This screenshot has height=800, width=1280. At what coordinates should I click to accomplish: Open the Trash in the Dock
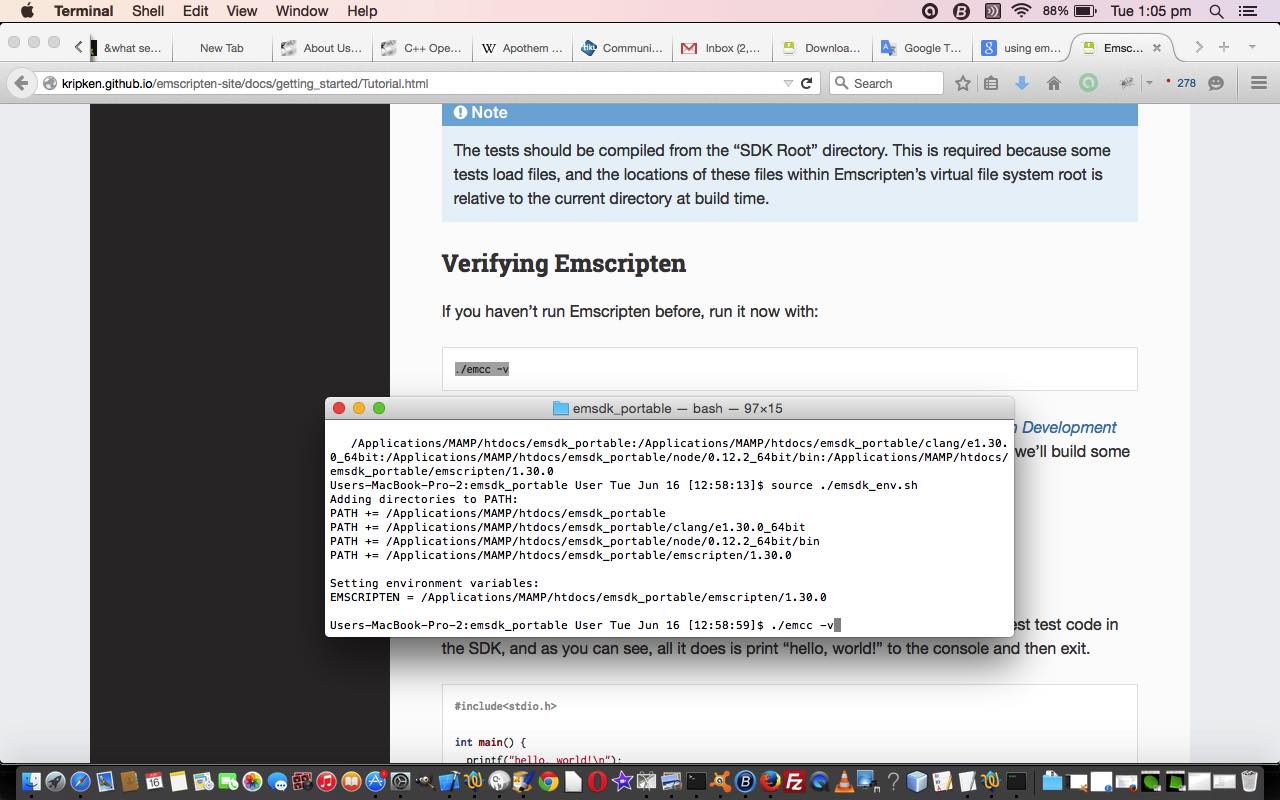tap(1249, 782)
